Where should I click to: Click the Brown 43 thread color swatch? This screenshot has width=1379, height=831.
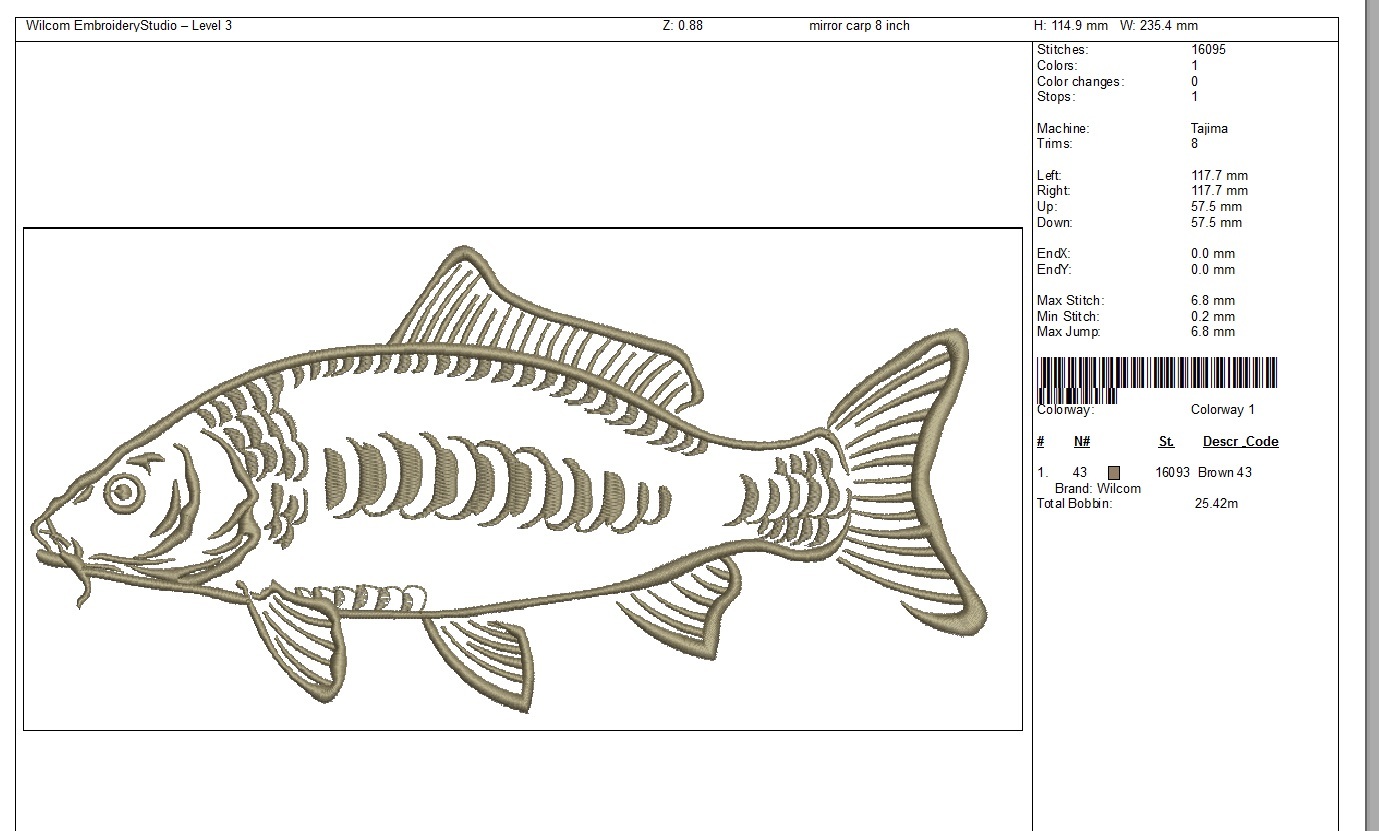coord(1114,473)
